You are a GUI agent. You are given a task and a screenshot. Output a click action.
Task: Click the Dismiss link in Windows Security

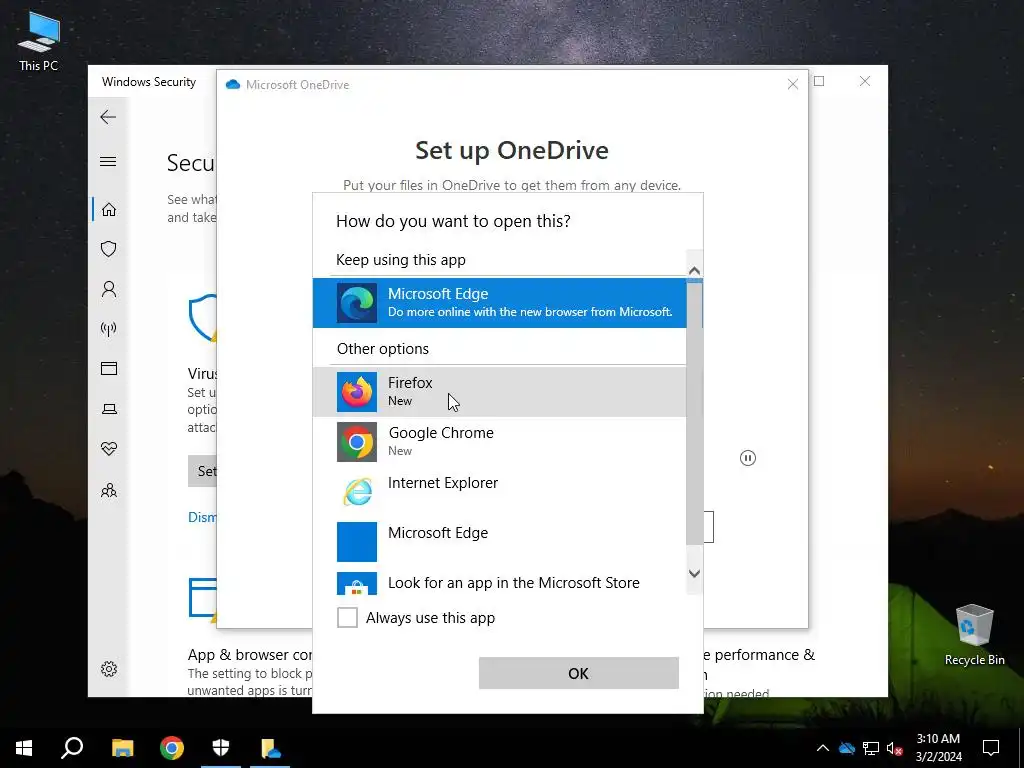pyautogui.click(x=202, y=517)
